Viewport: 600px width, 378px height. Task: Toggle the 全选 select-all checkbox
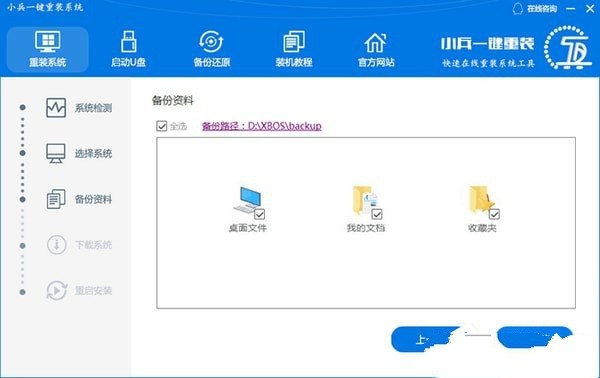(161, 126)
